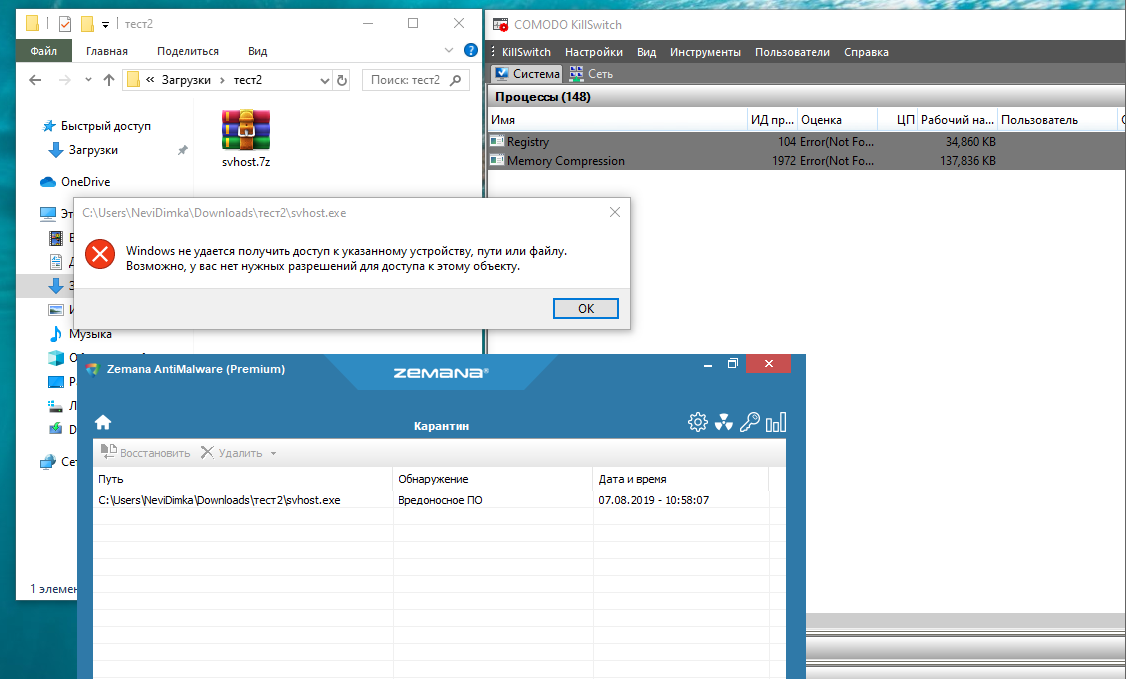
Task: Sort processes by Пользователь column
Action: pos(1058,120)
